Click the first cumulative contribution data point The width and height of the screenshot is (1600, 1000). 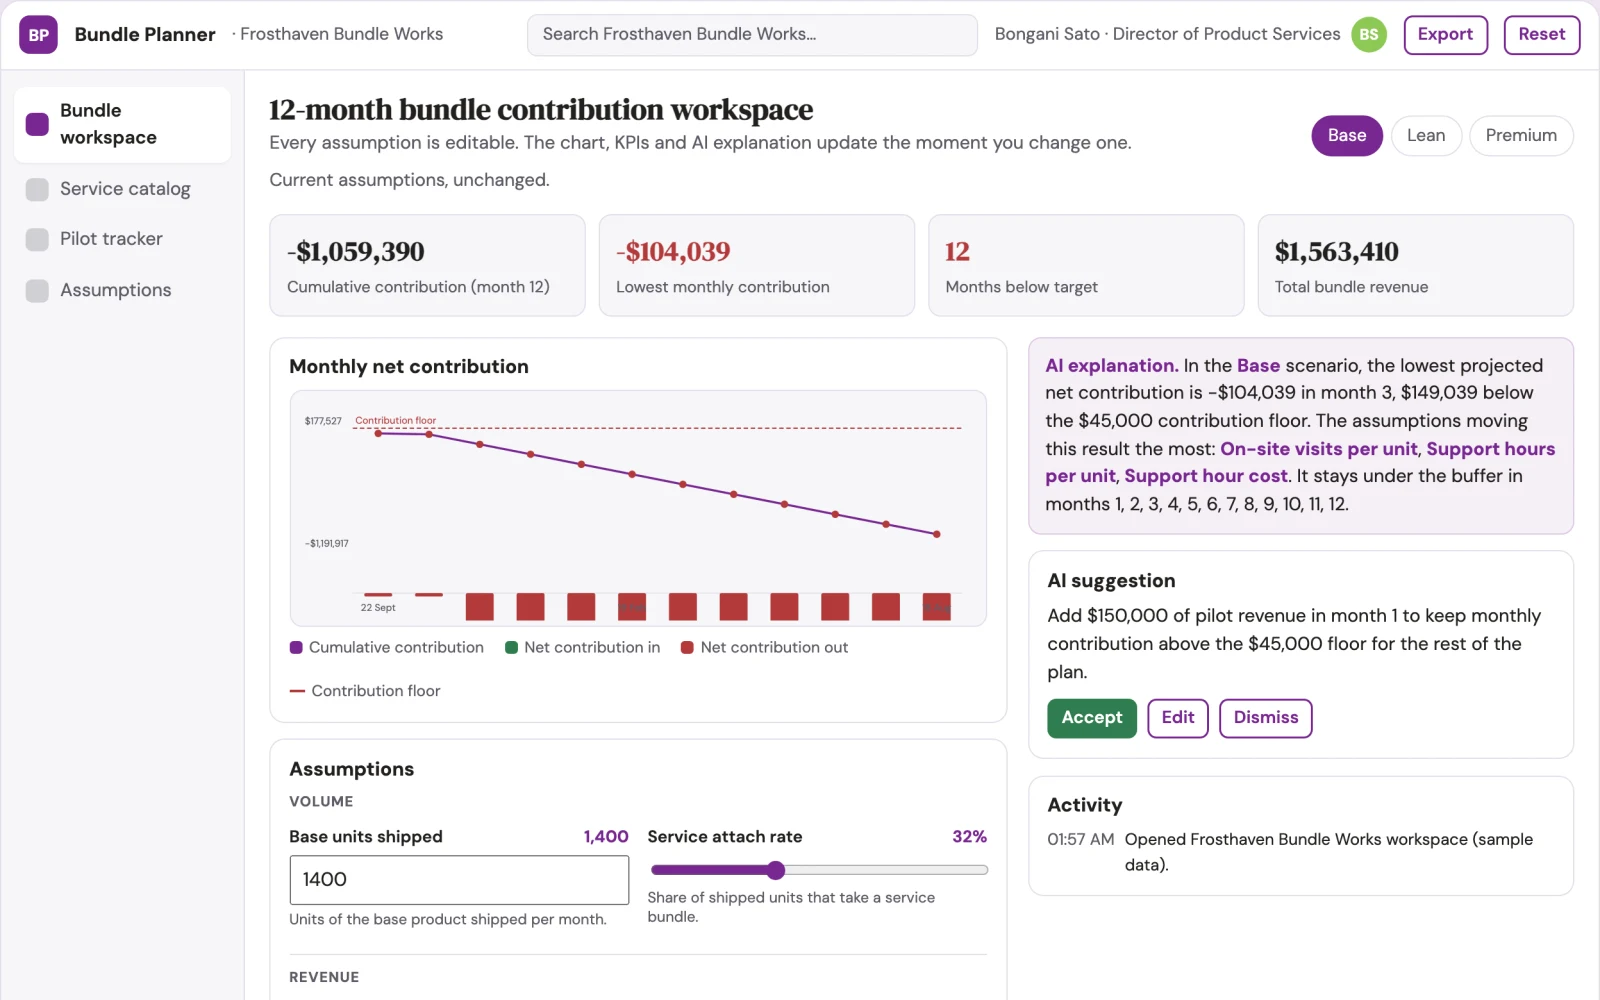click(x=378, y=433)
